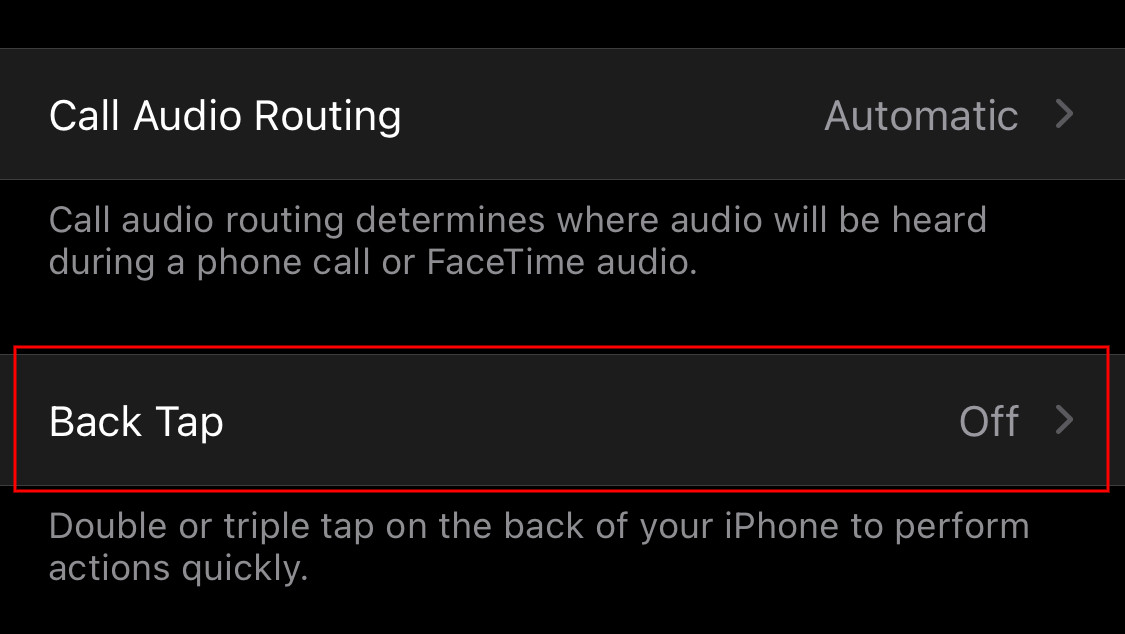1125x634 pixels.
Task: Click the "Call Audio Routing" label text
Action: (225, 116)
